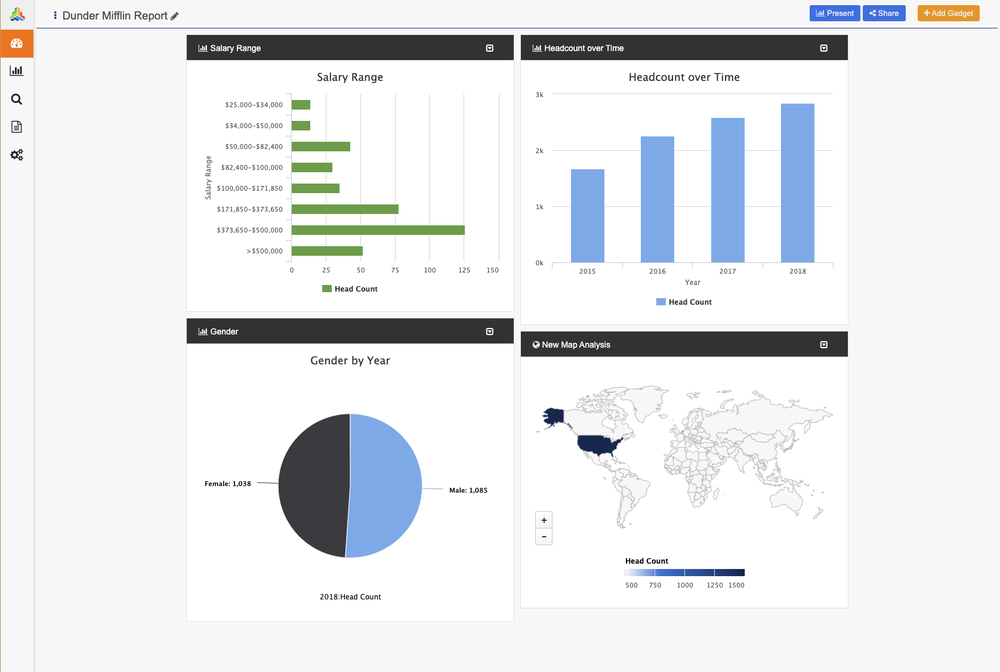Screen dimensions: 1000x672
Task: Click the '3k' y-axis label
Action: coord(540,94)
